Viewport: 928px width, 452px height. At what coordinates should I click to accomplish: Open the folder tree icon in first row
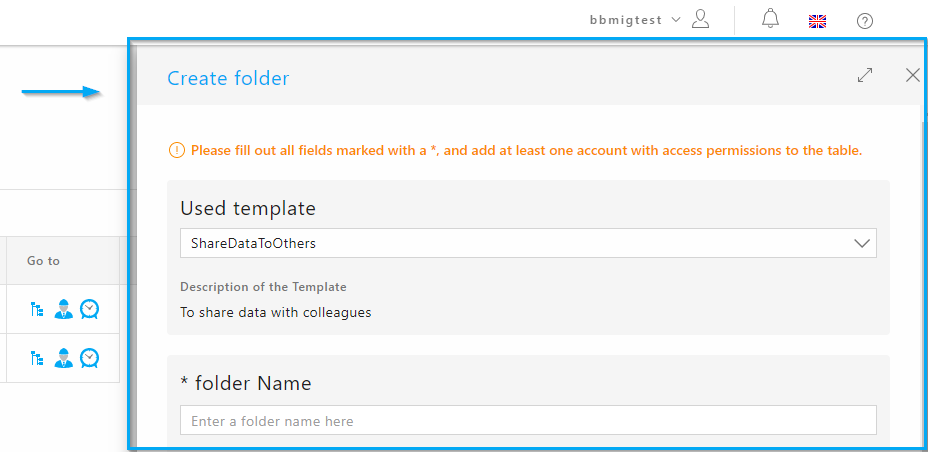point(38,309)
